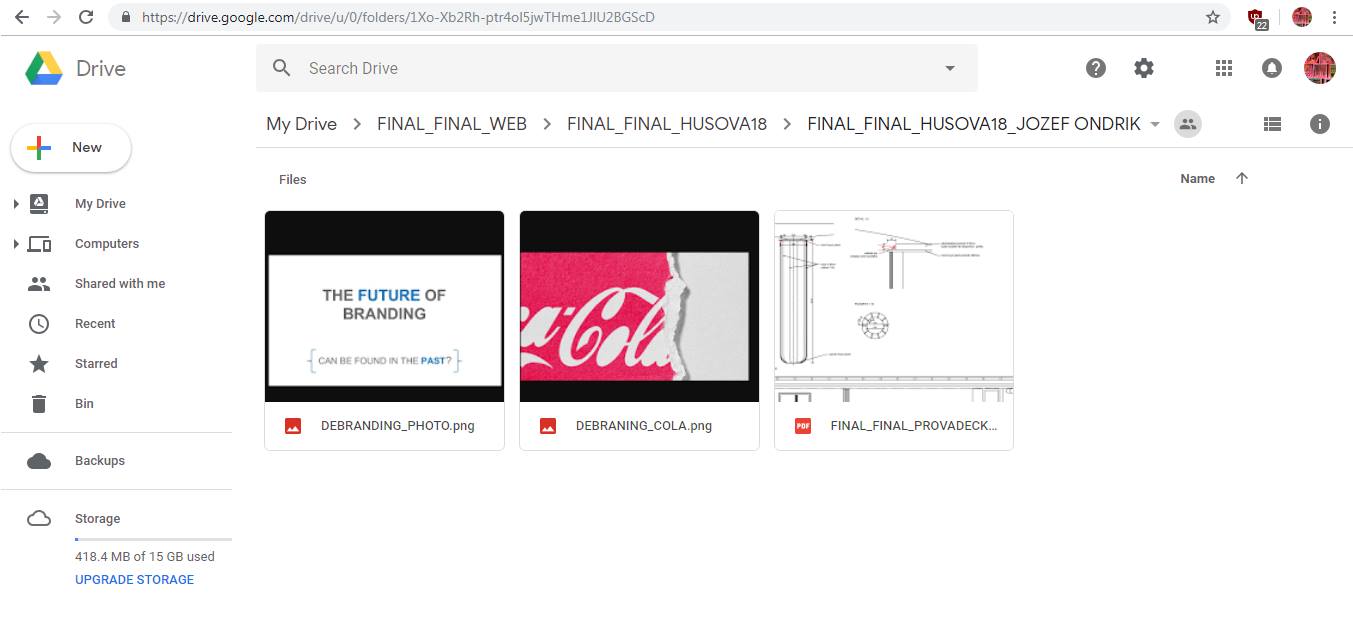Click the search magnifier icon
Viewport: 1353px width, 640px height.
coord(282,68)
